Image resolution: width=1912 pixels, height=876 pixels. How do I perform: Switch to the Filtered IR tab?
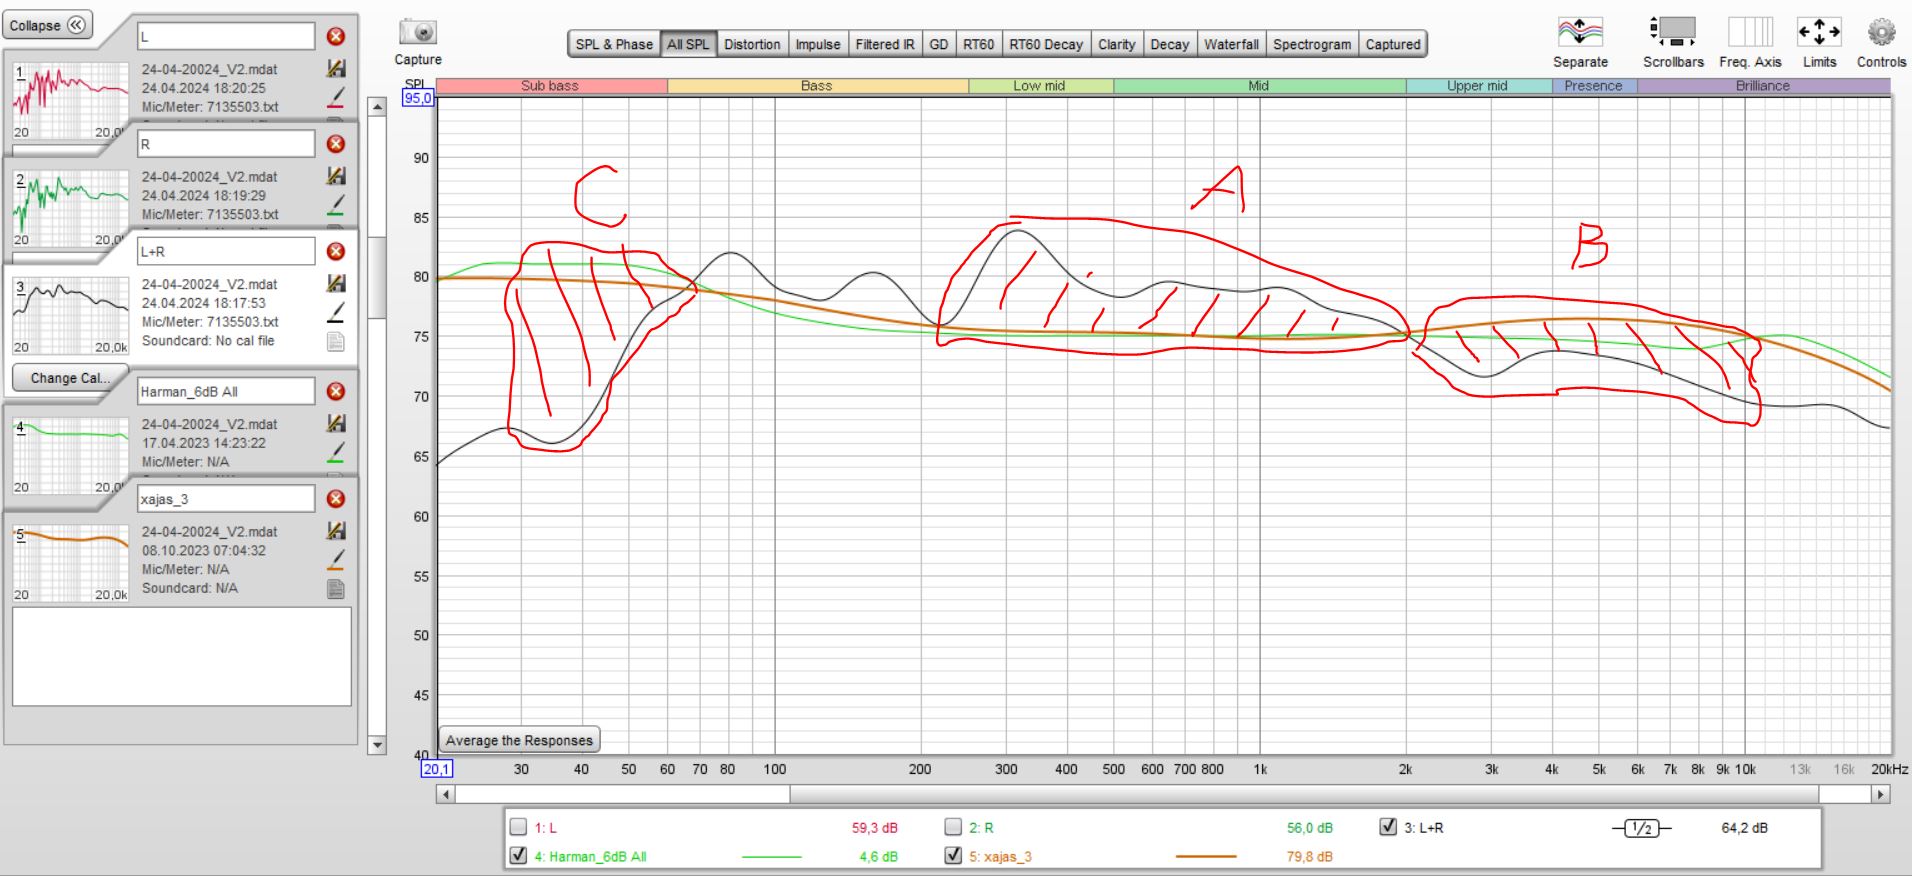pyautogui.click(x=885, y=44)
